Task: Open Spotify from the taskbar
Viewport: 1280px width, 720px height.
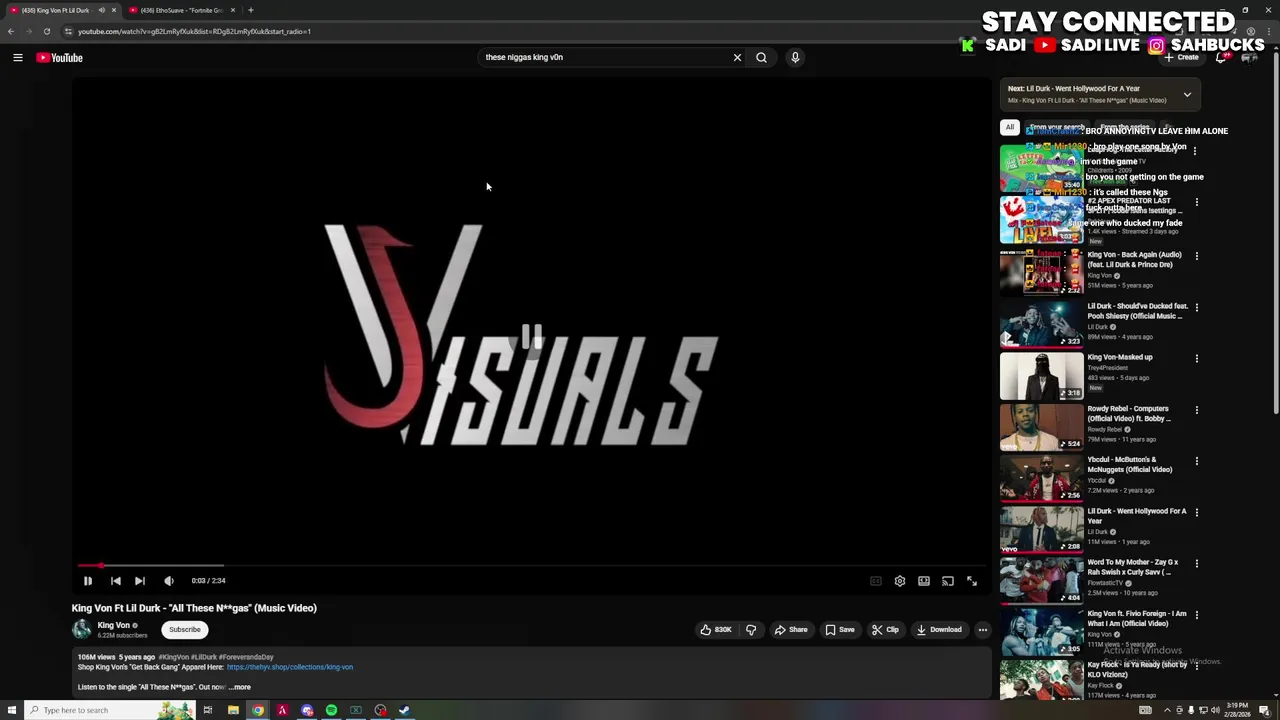Action: tap(331, 710)
